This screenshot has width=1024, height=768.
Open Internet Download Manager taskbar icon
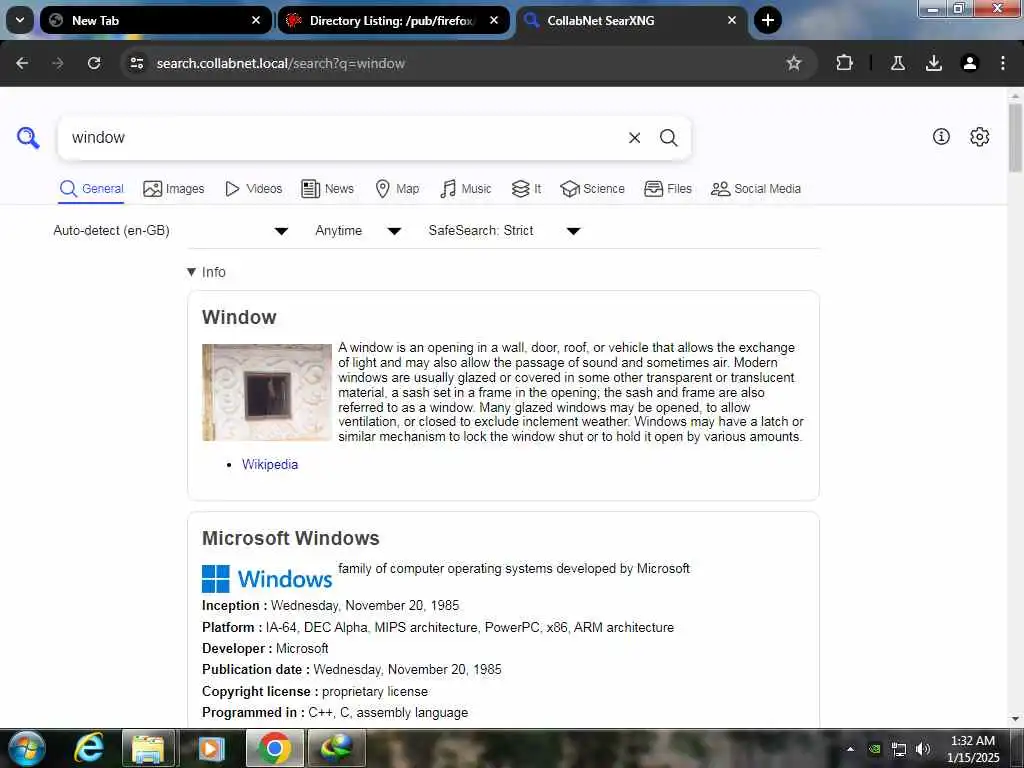coord(336,748)
